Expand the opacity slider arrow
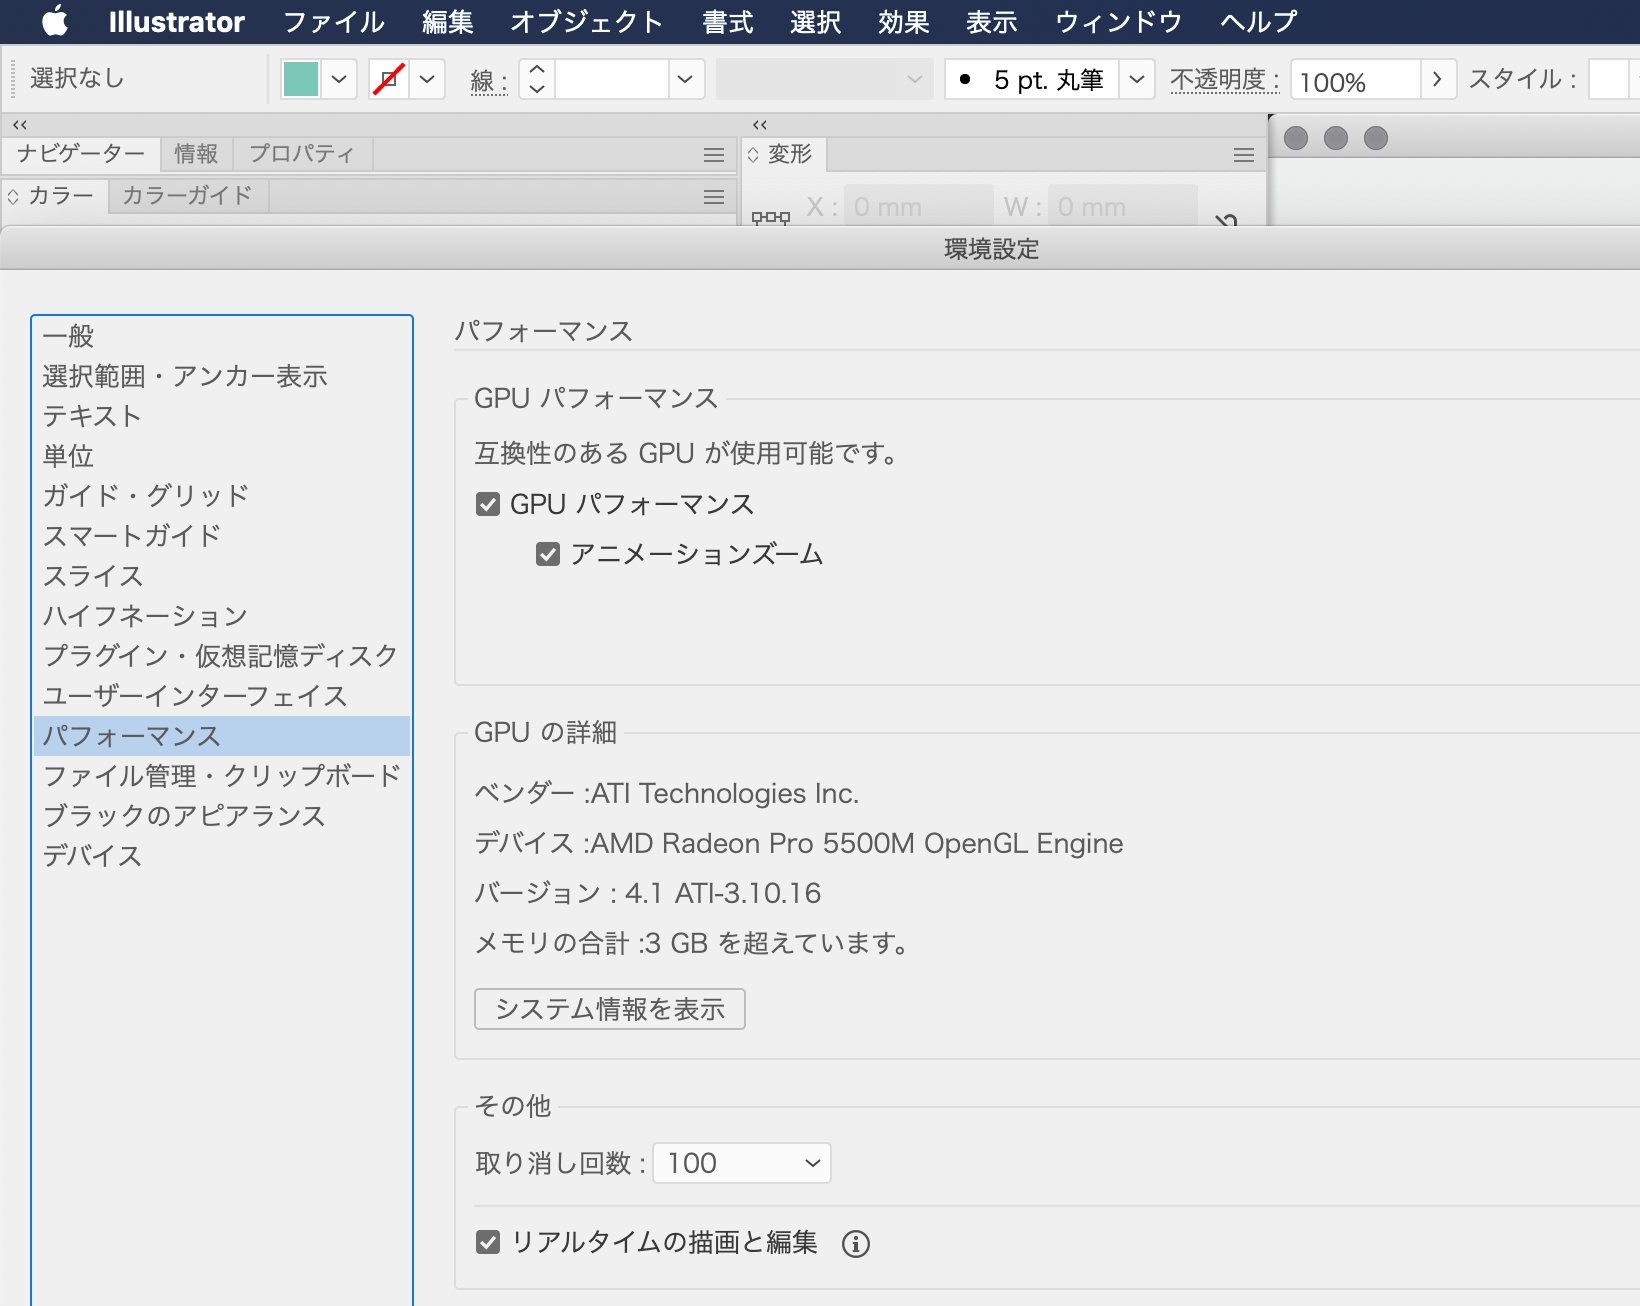 click(x=1437, y=79)
